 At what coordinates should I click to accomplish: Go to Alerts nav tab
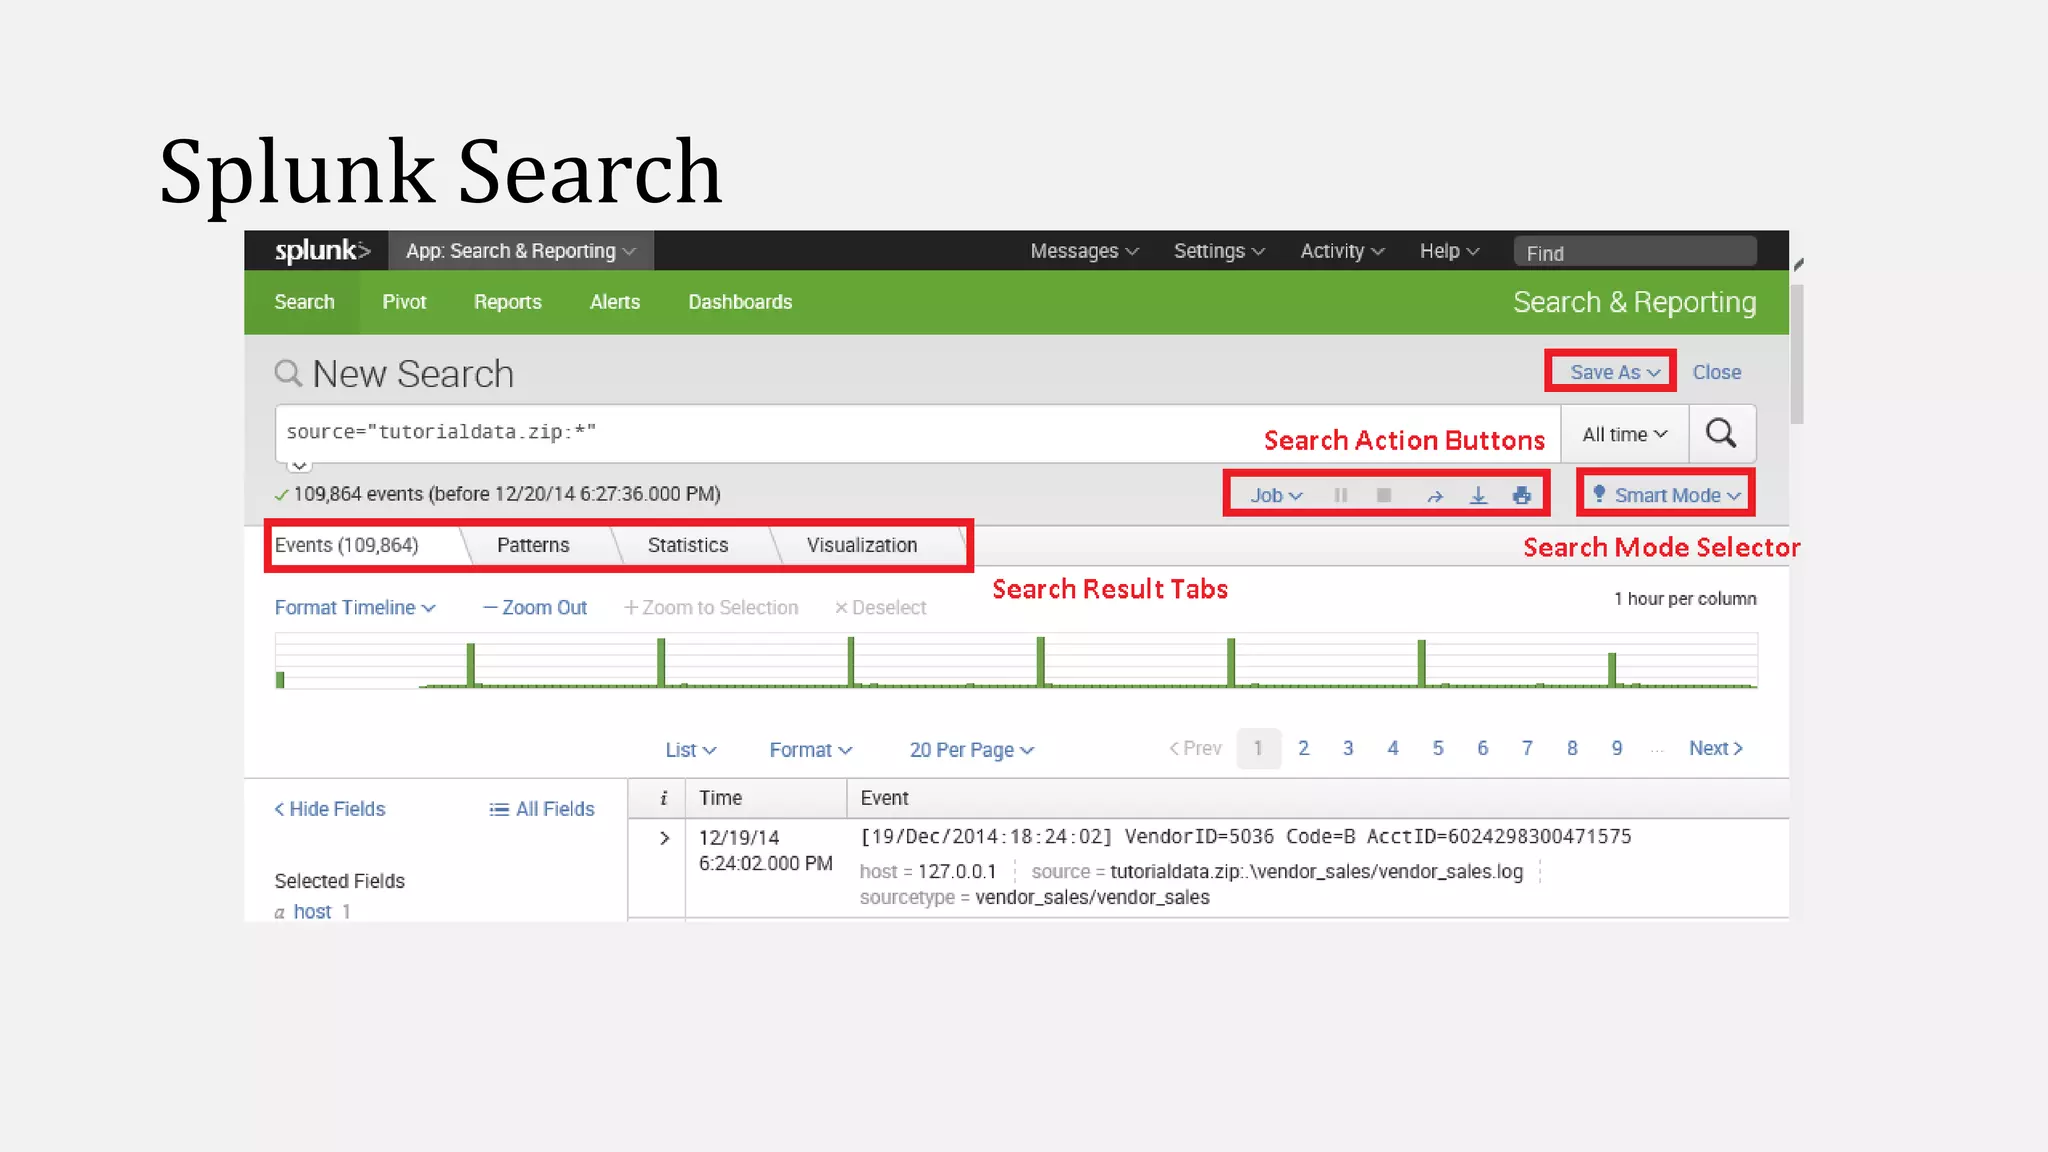click(x=614, y=302)
